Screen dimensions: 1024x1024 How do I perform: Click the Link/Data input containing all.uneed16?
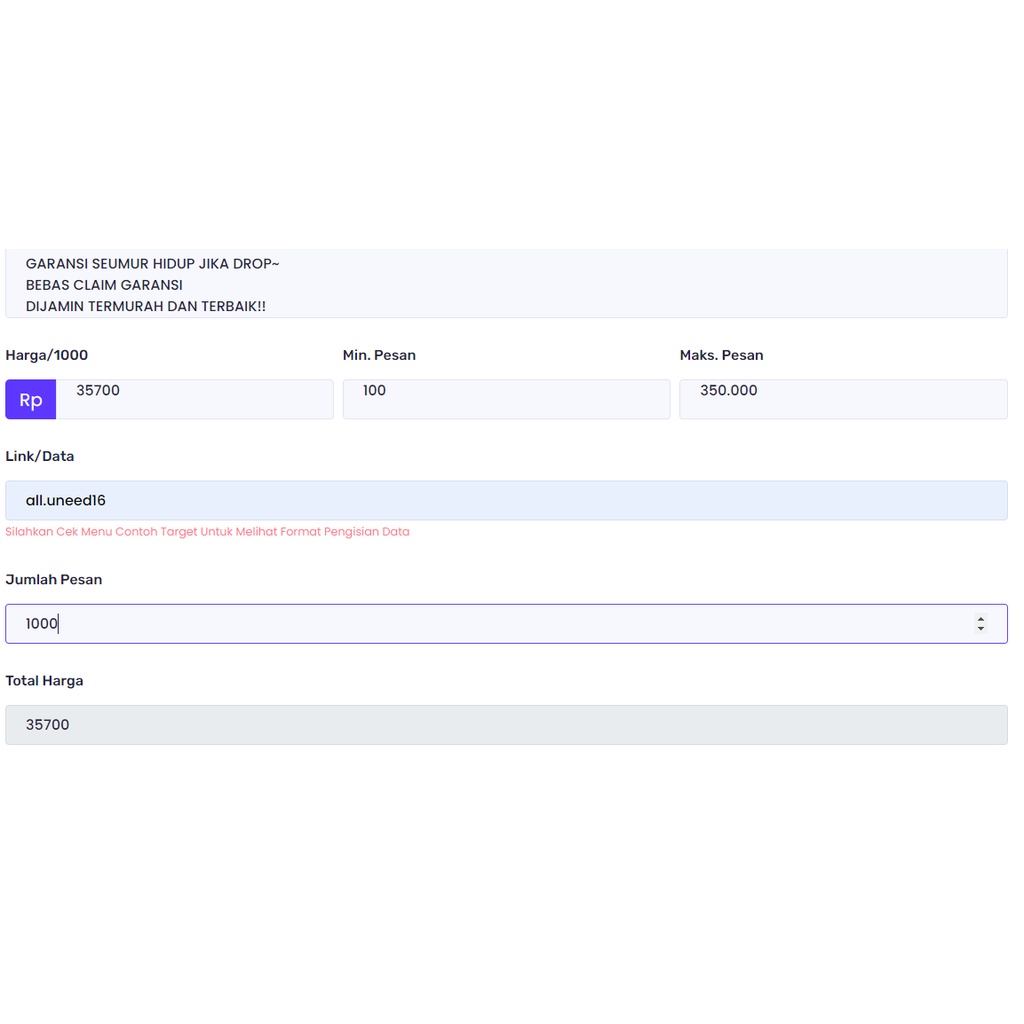point(506,500)
